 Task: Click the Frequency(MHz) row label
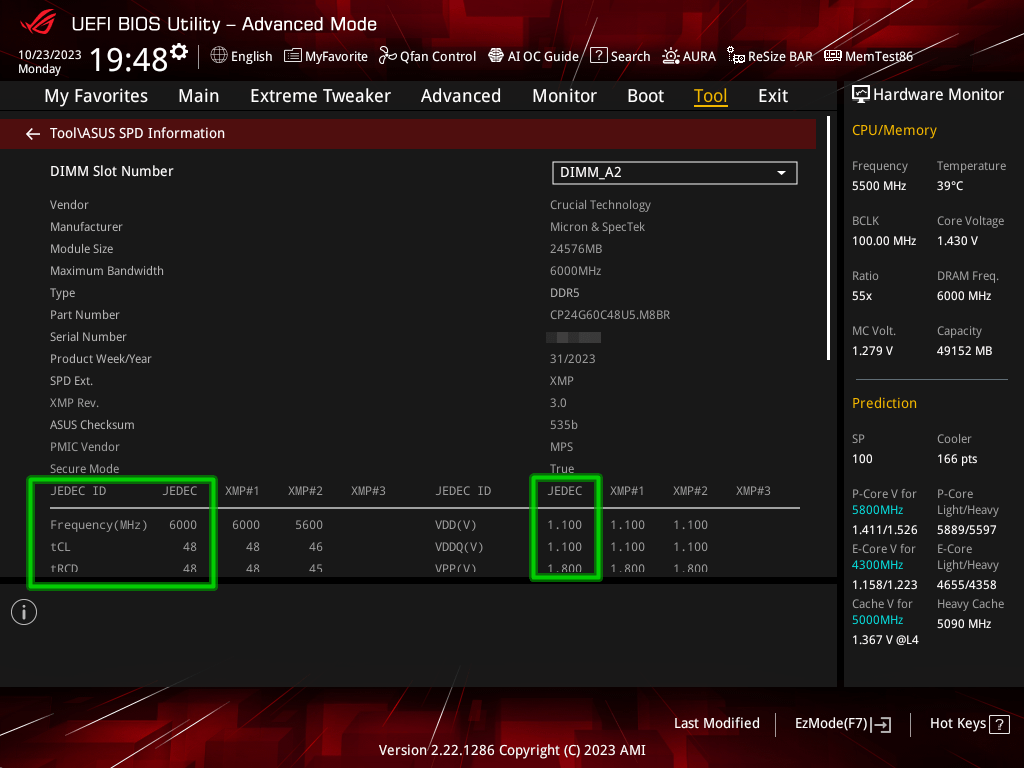pos(99,525)
